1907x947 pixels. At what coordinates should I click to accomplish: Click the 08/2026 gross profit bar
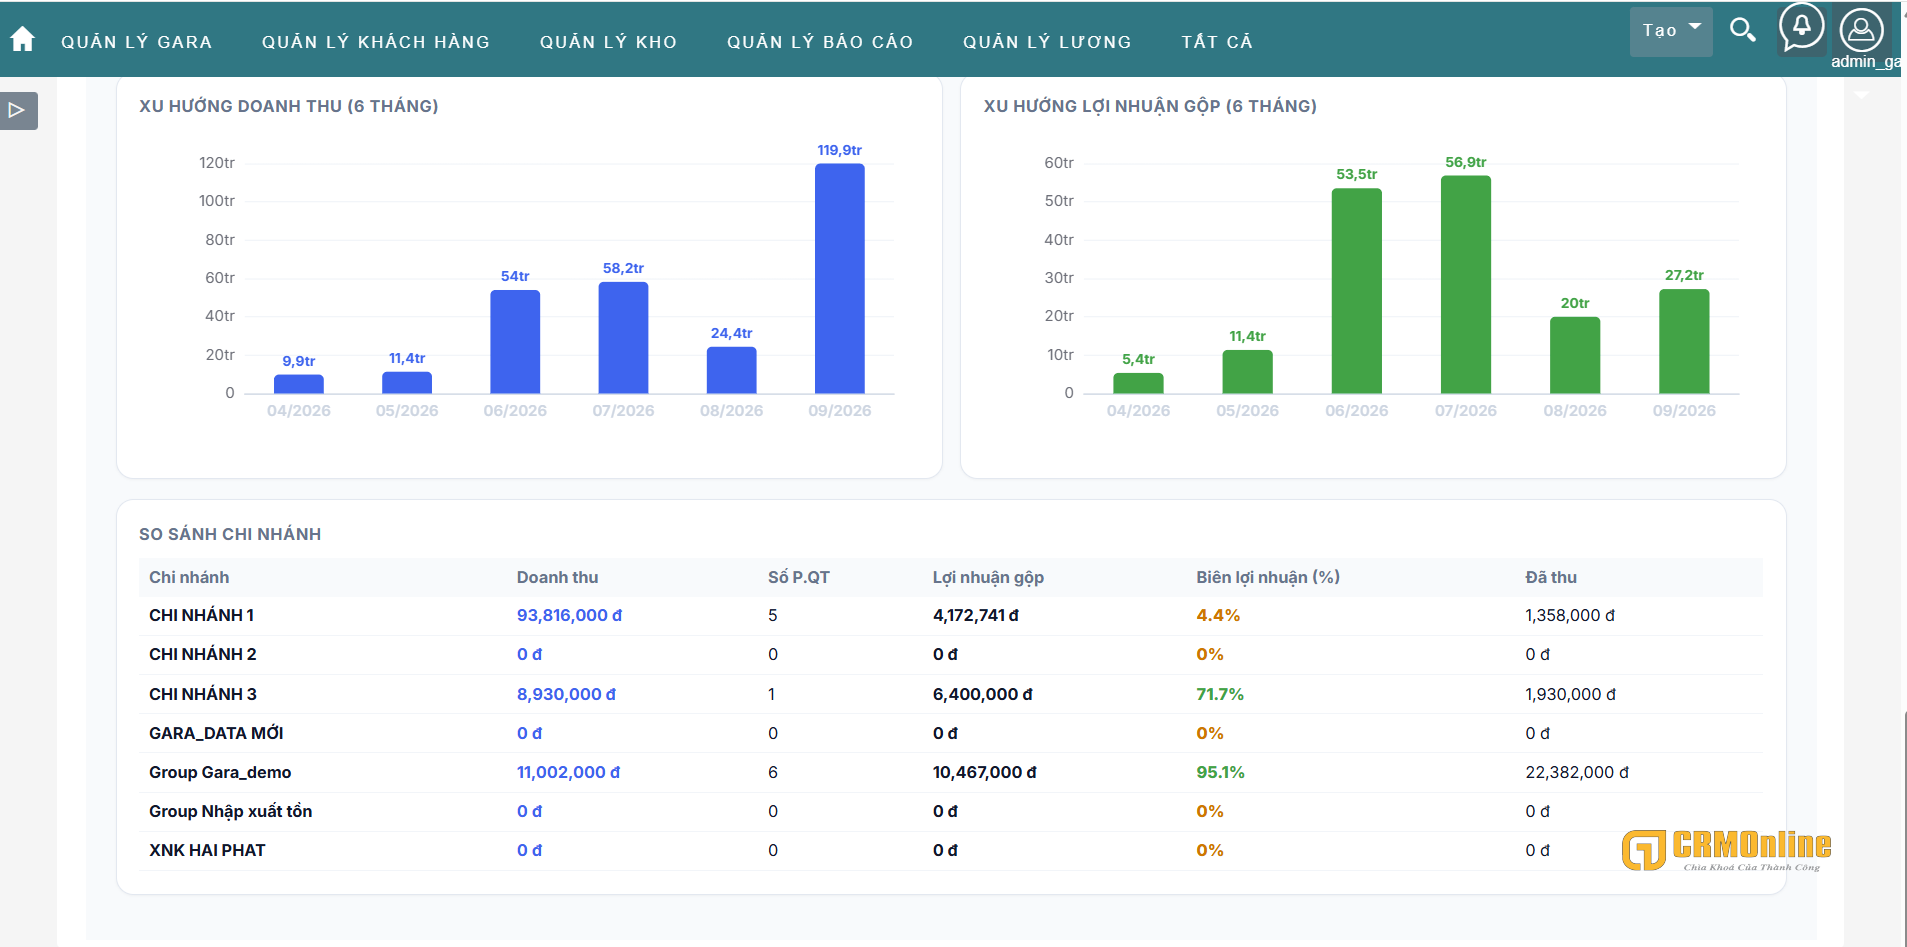pyautogui.click(x=1575, y=355)
